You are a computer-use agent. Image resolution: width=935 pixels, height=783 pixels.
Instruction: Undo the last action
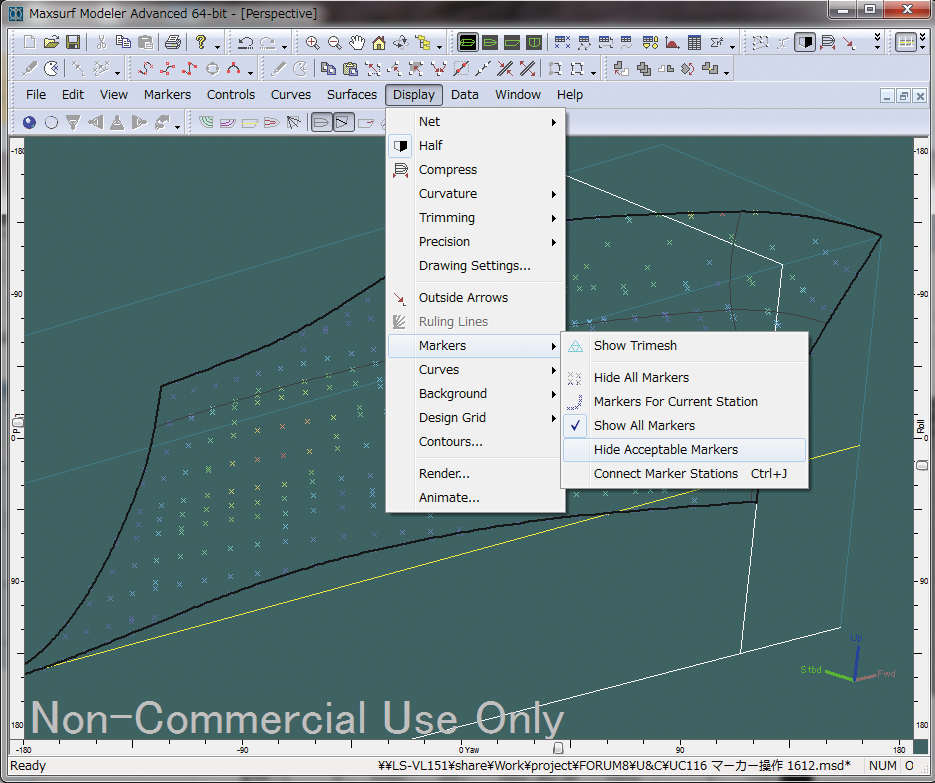coord(245,42)
